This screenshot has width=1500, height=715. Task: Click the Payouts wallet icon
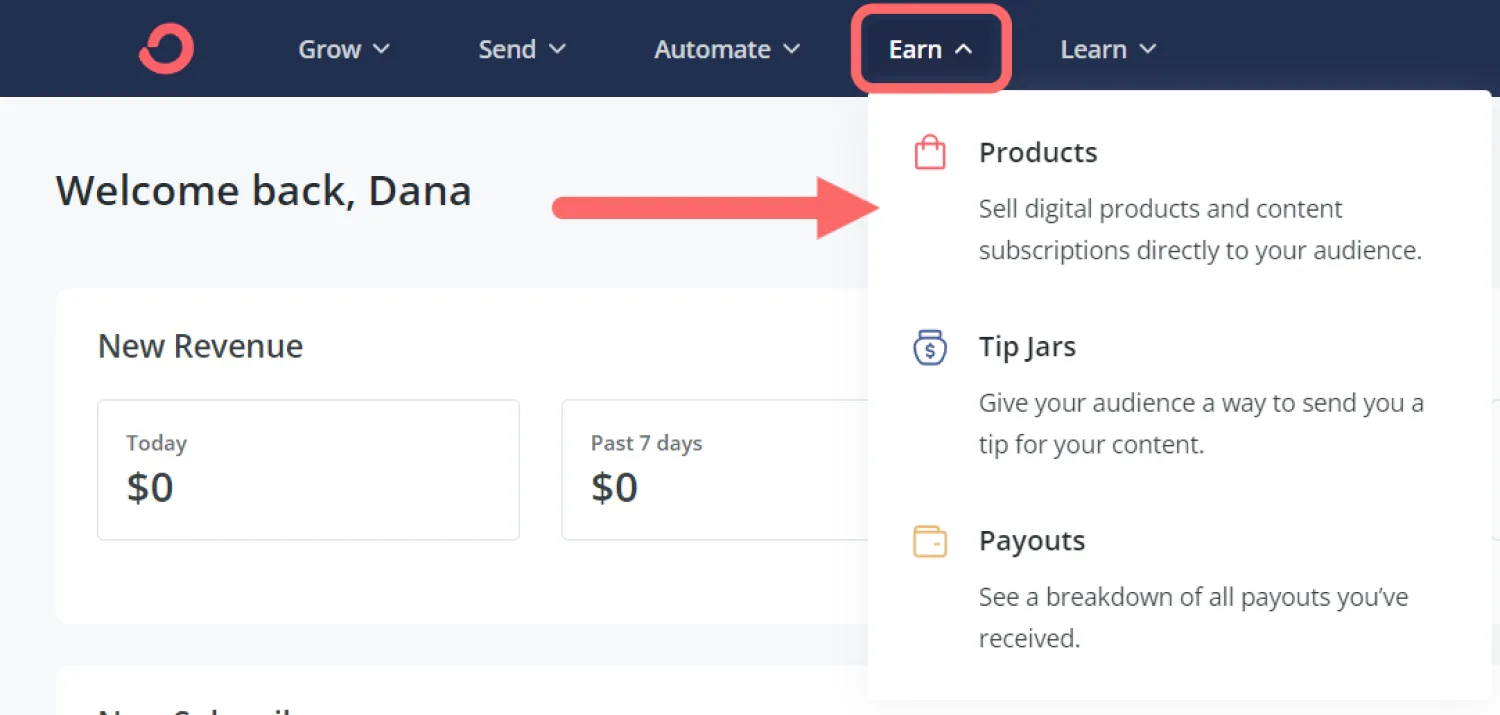930,541
